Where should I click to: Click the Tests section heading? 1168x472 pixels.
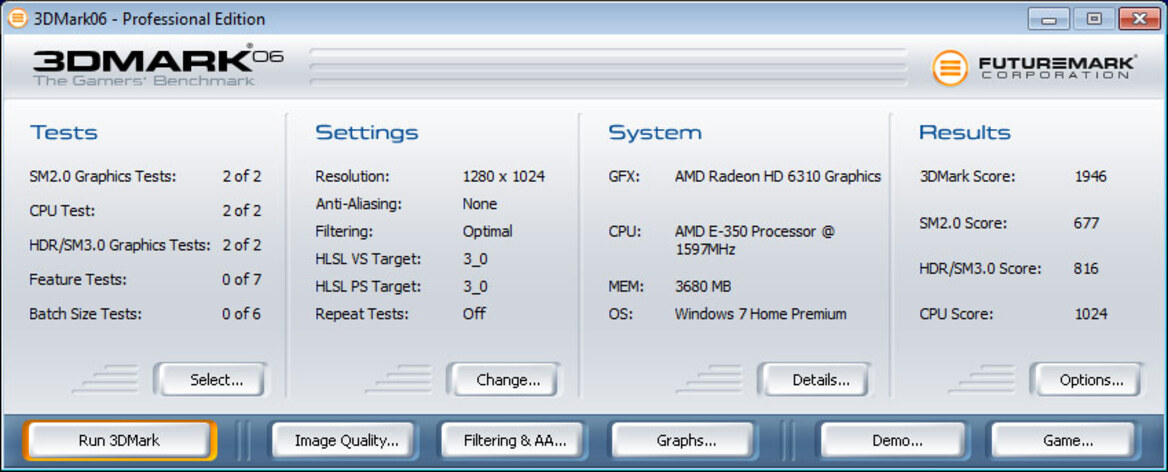[x=63, y=133]
